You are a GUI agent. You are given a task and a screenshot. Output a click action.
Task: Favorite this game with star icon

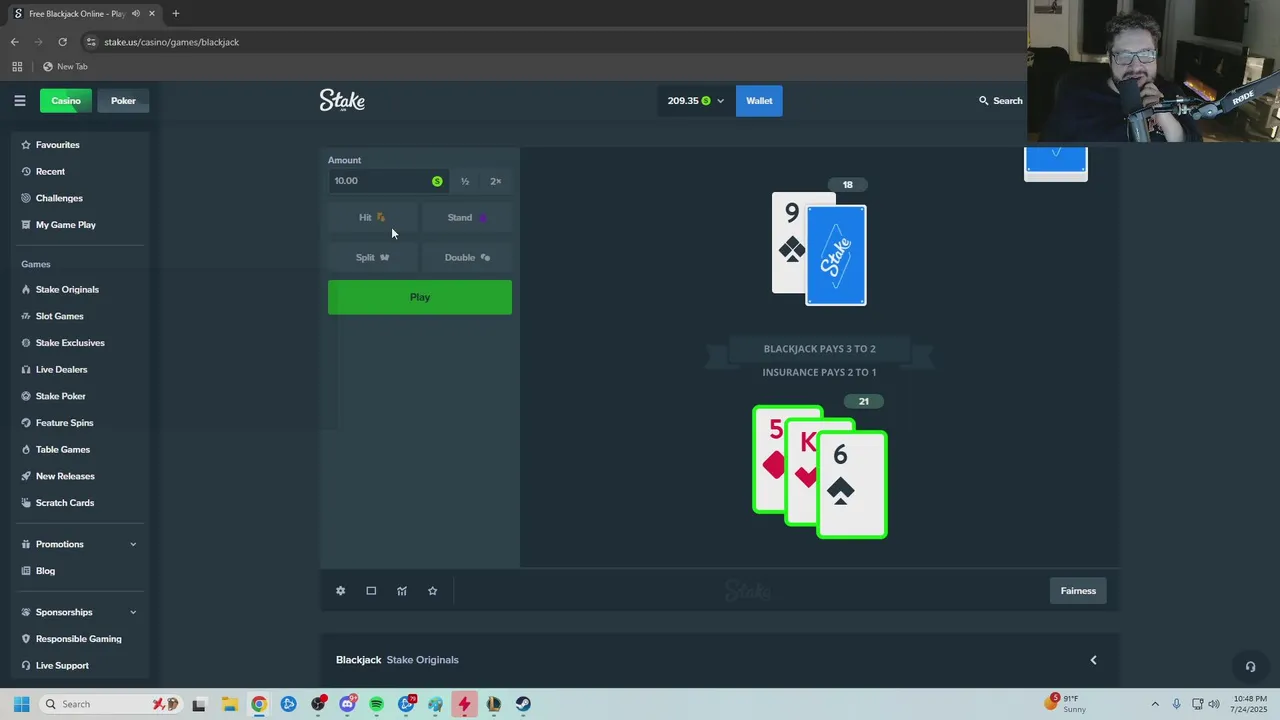coord(433,591)
